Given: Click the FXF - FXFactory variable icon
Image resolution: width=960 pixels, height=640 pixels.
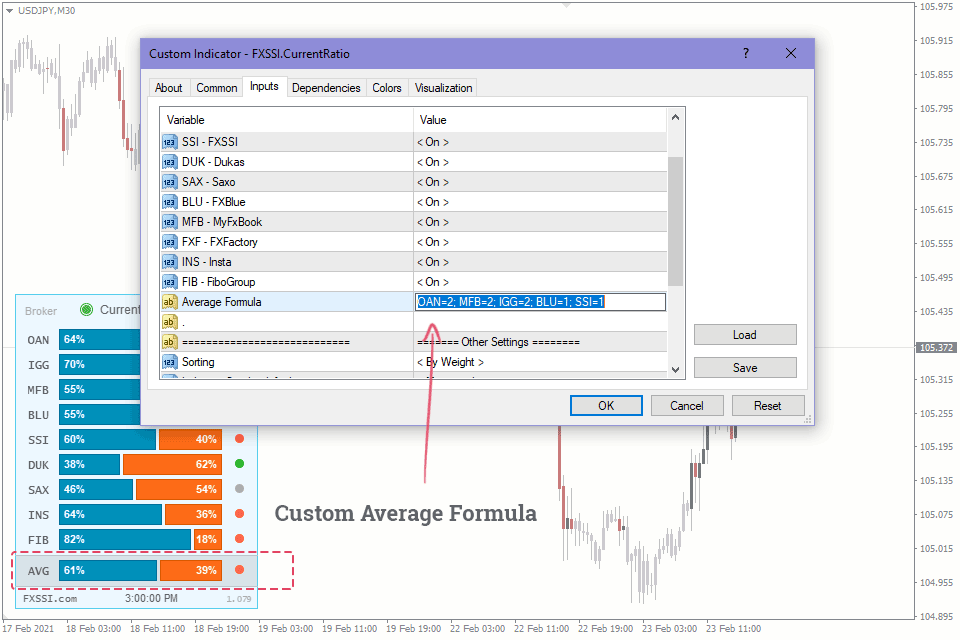Looking at the screenshot, I should click(170, 242).
